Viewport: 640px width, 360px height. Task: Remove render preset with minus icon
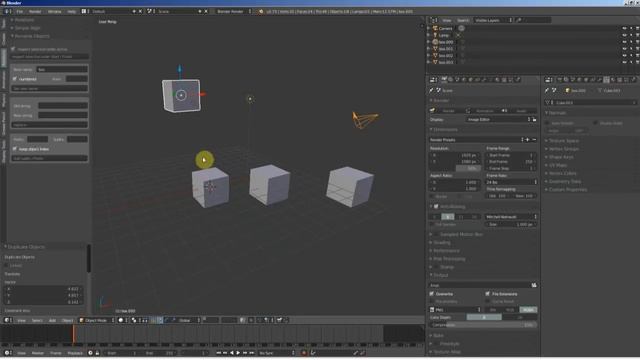pyautogui.click(x=534, y=140)
